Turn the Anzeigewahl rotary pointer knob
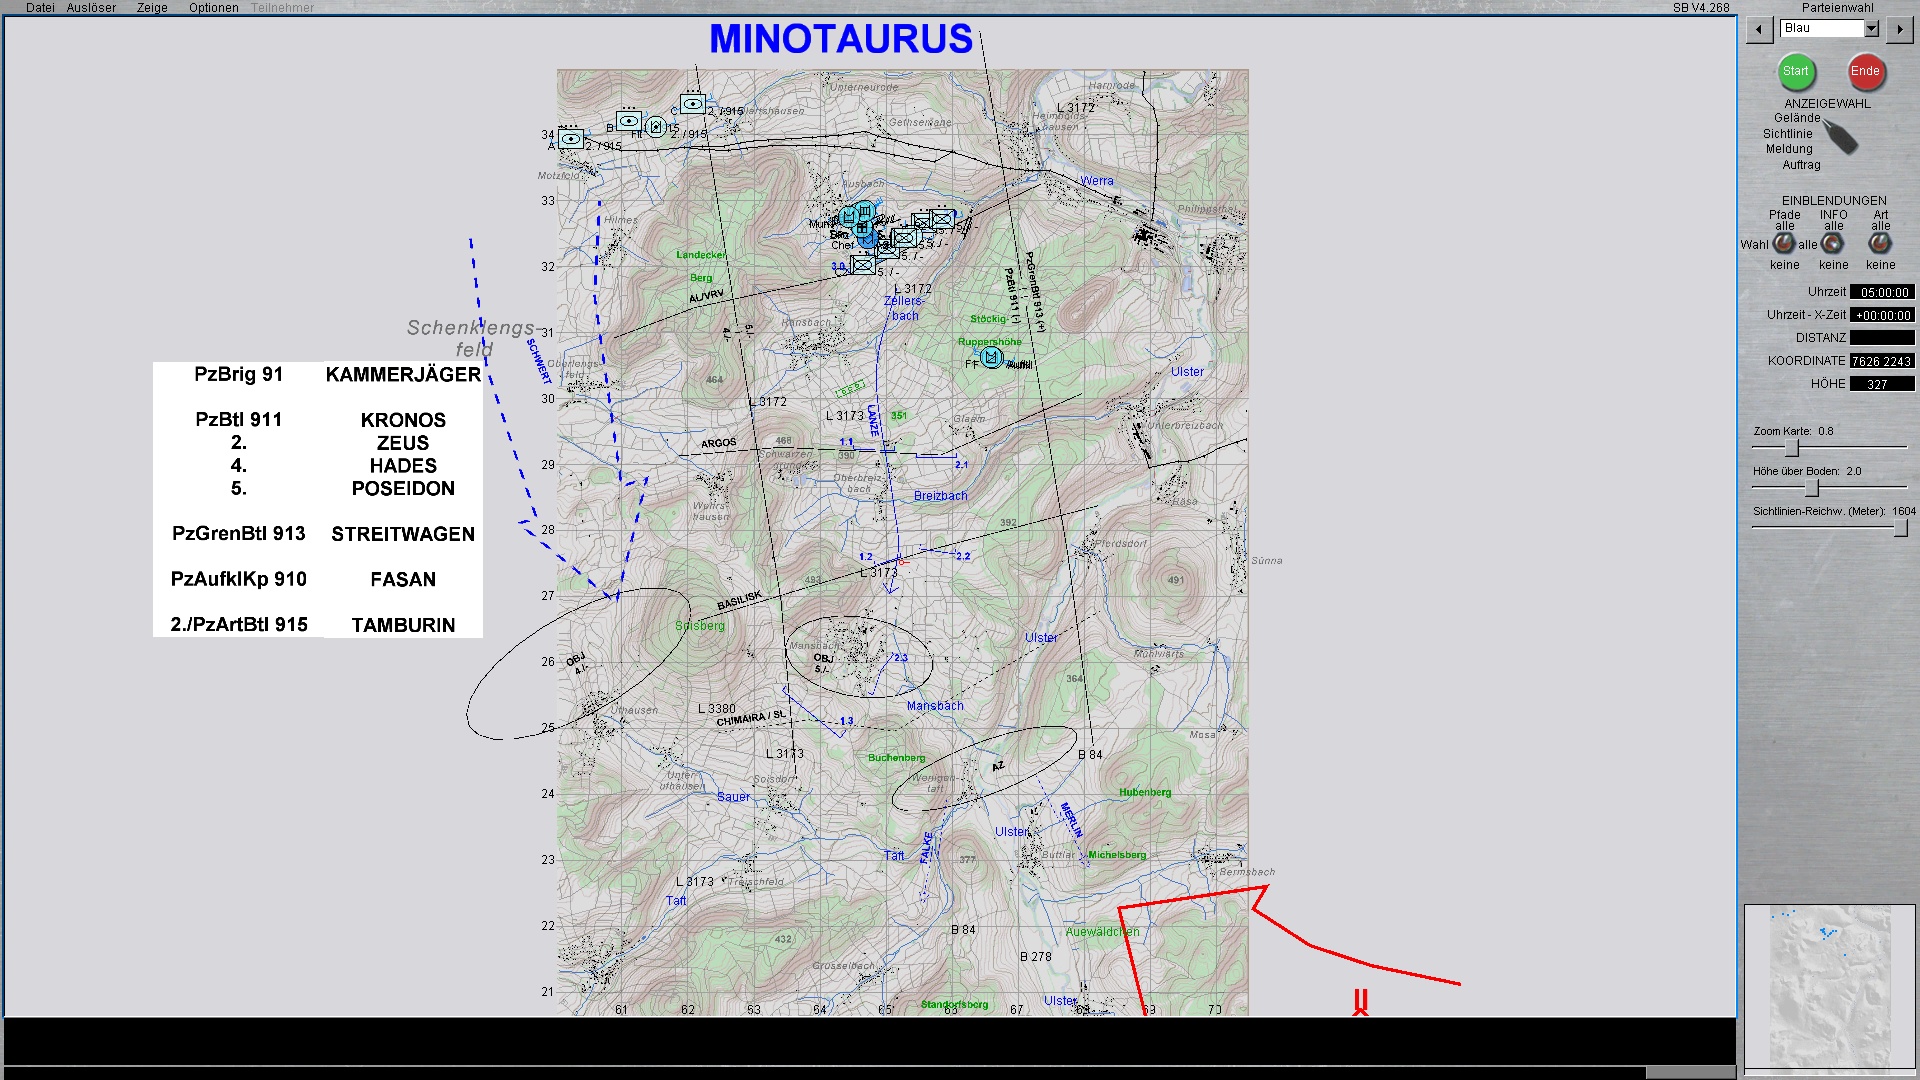Viewport: 1920px width, 1080px height. (x=1840, y=137)
